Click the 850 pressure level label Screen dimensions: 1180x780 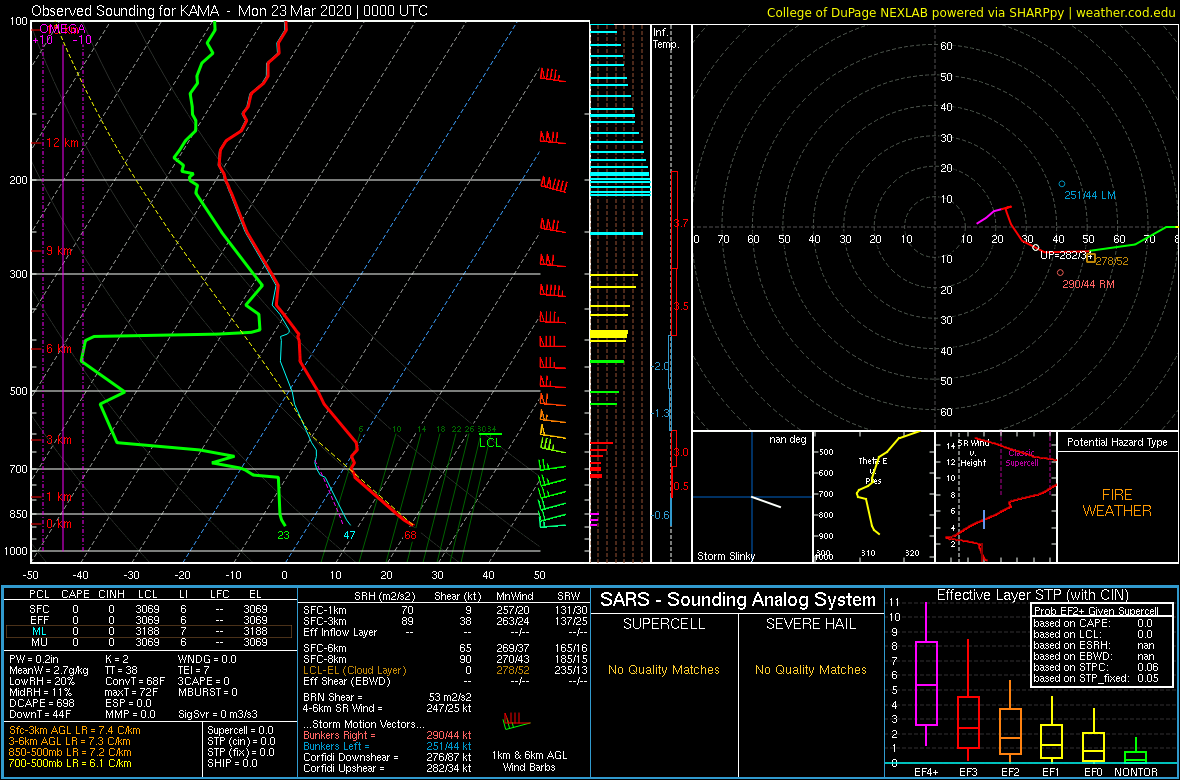(17, 514)
